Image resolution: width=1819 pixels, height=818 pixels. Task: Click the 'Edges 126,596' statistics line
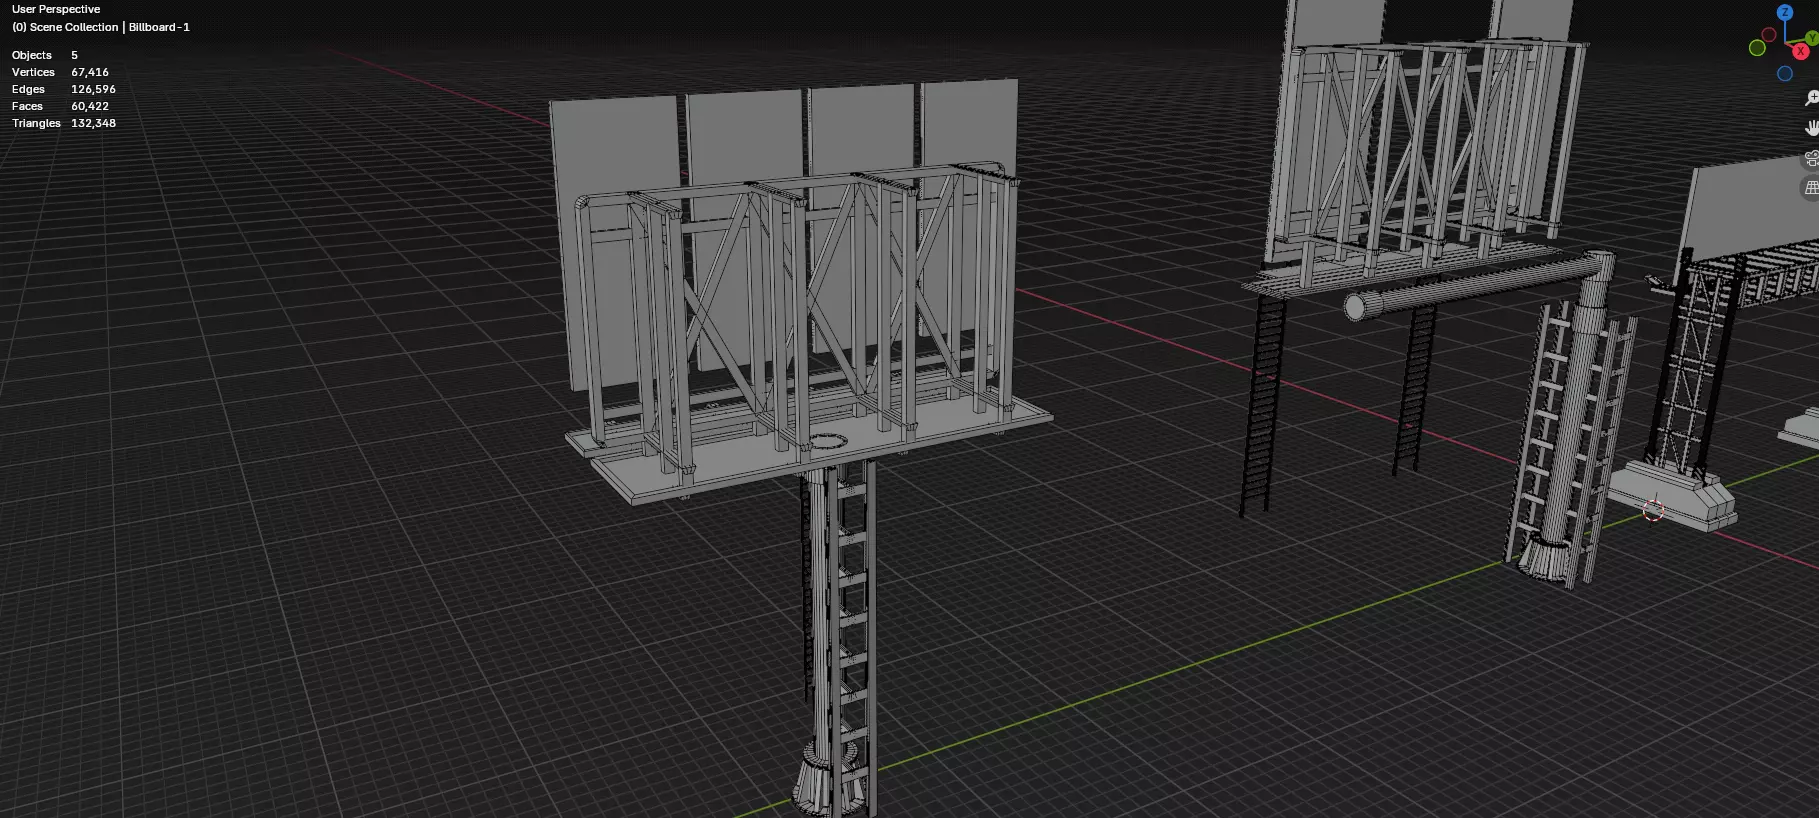coord(64,89)
